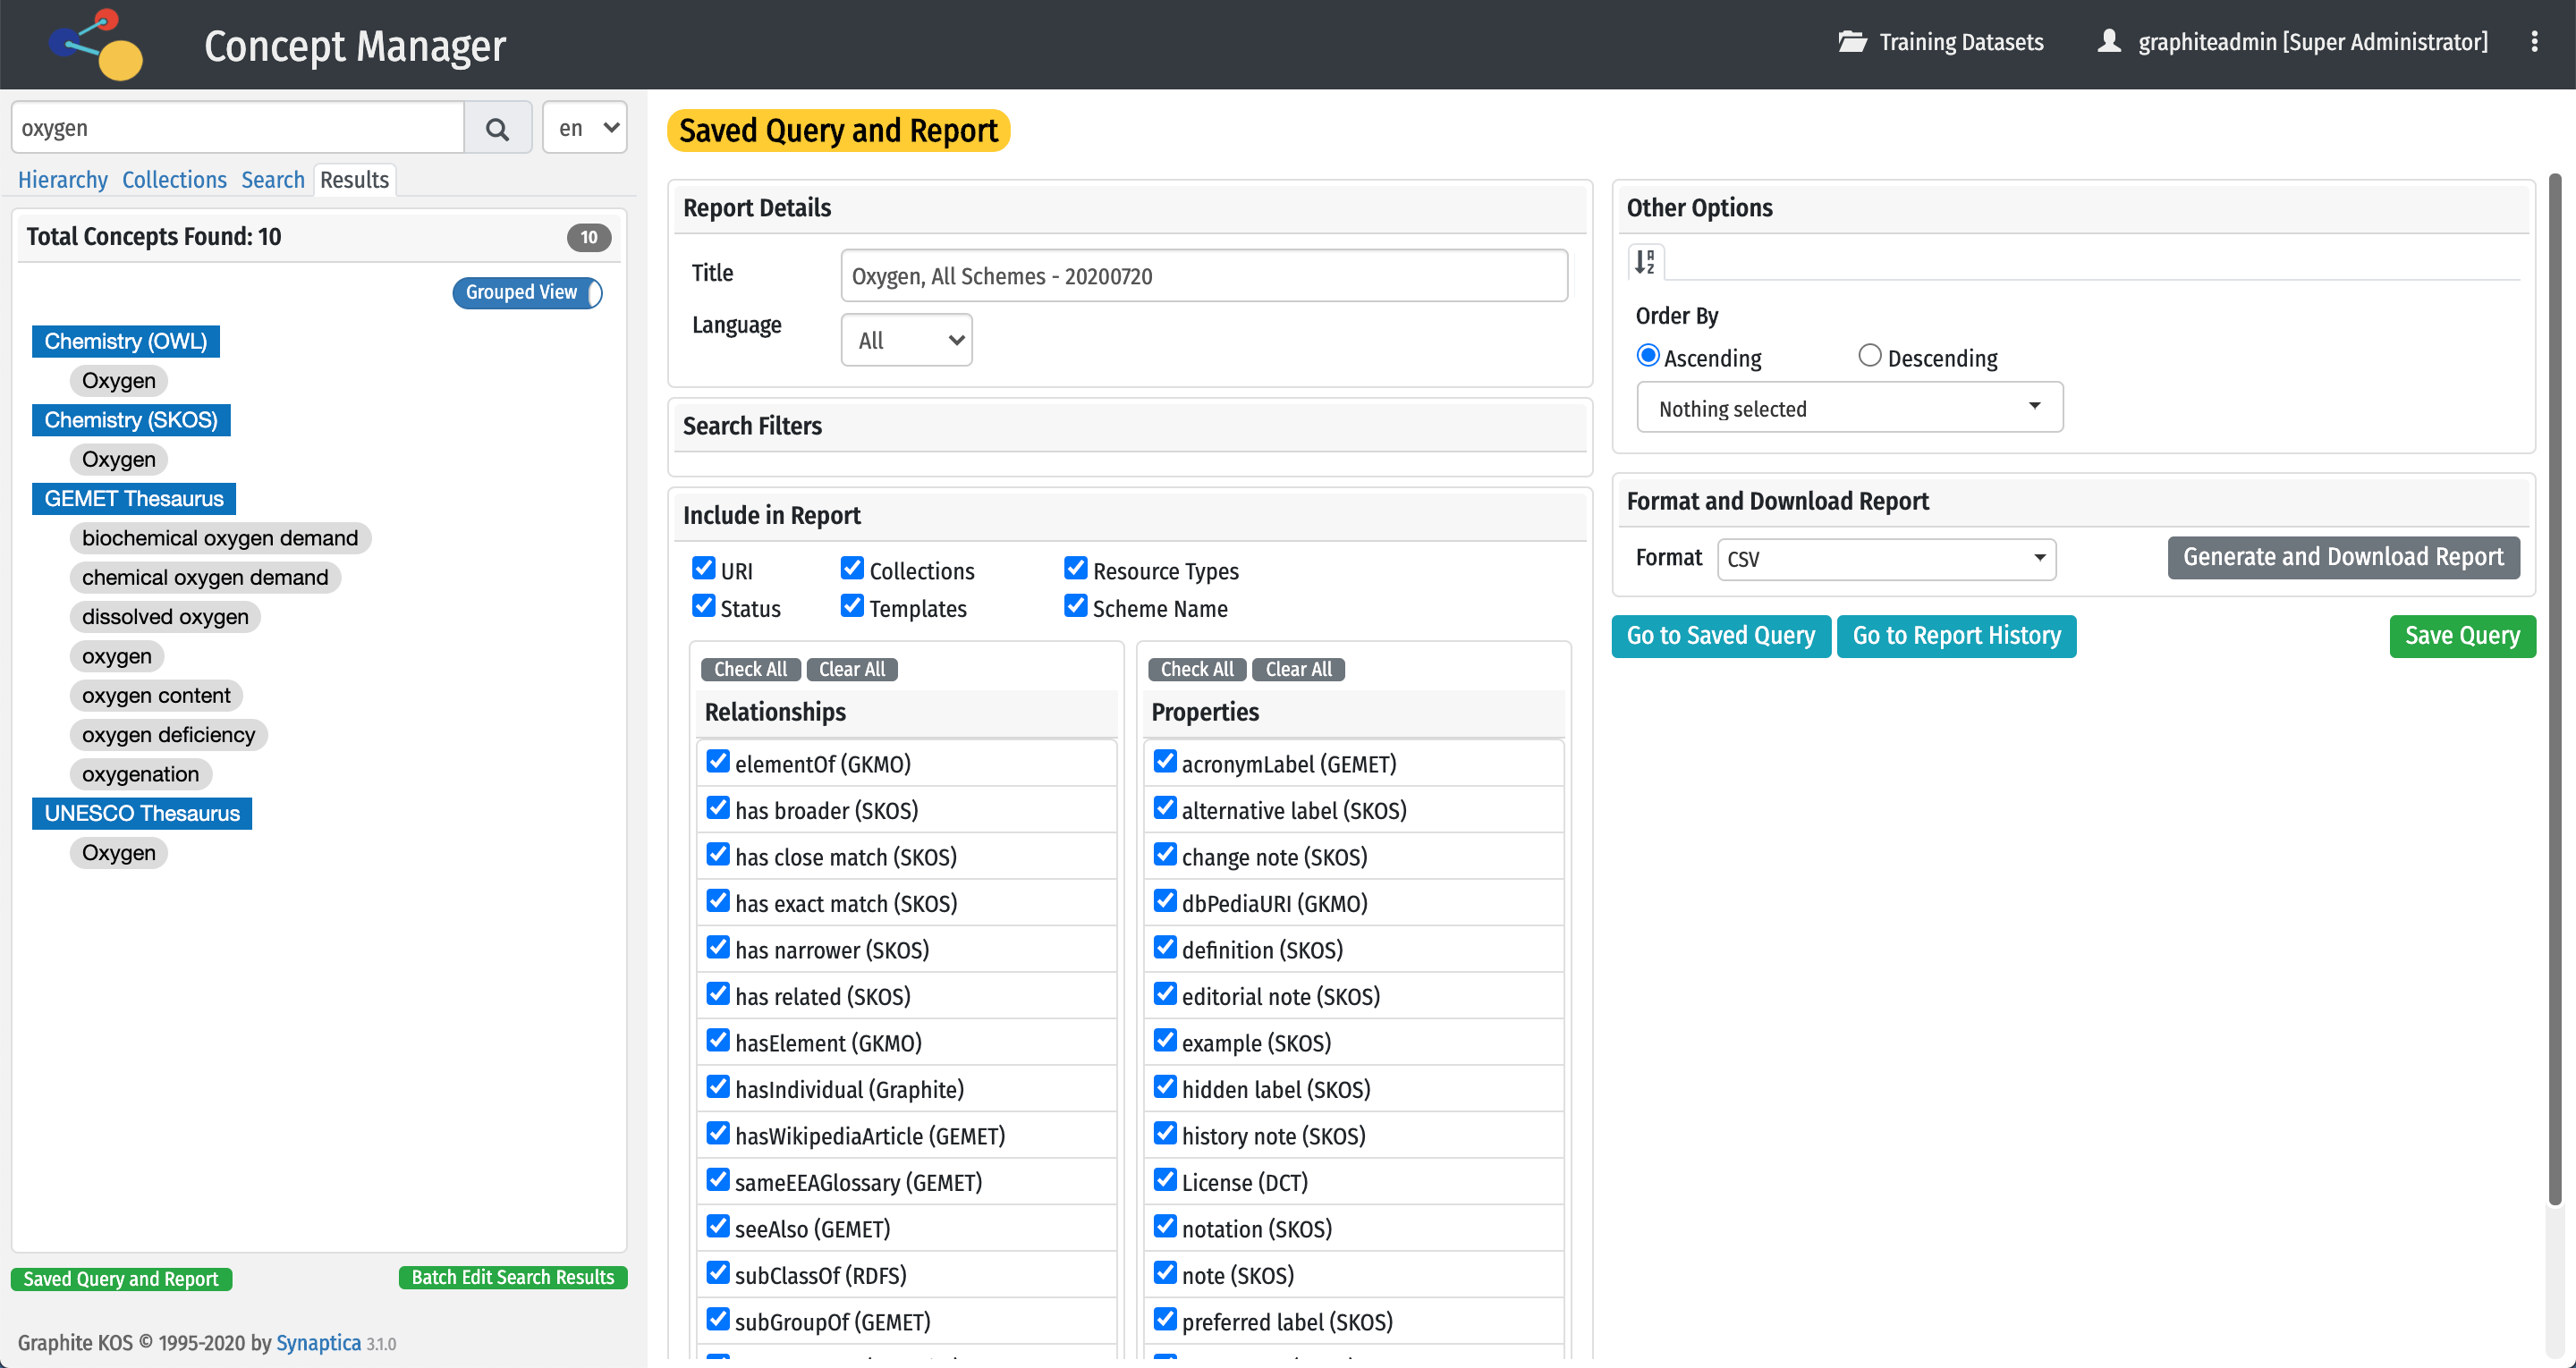Screen dimensions: 2576x1368
Task: Toggle the Grouped View switch
Action: pos(527,293)
